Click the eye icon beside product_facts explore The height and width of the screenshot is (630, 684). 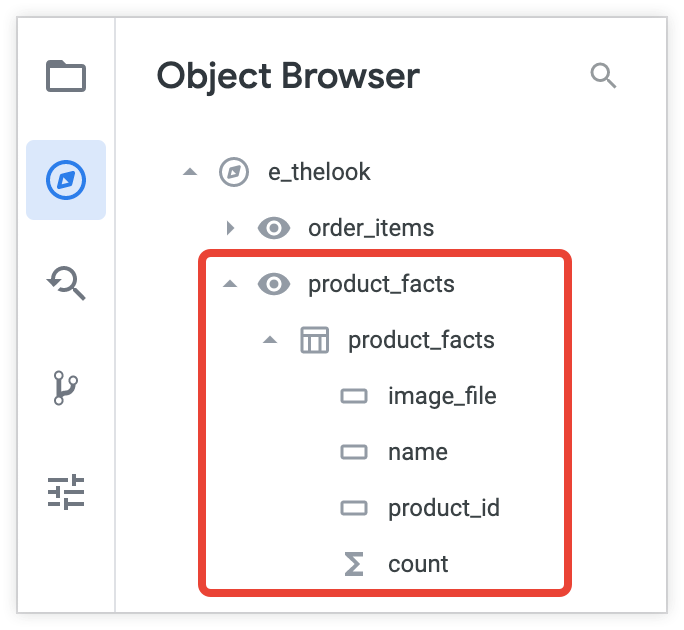coord(274,284)
